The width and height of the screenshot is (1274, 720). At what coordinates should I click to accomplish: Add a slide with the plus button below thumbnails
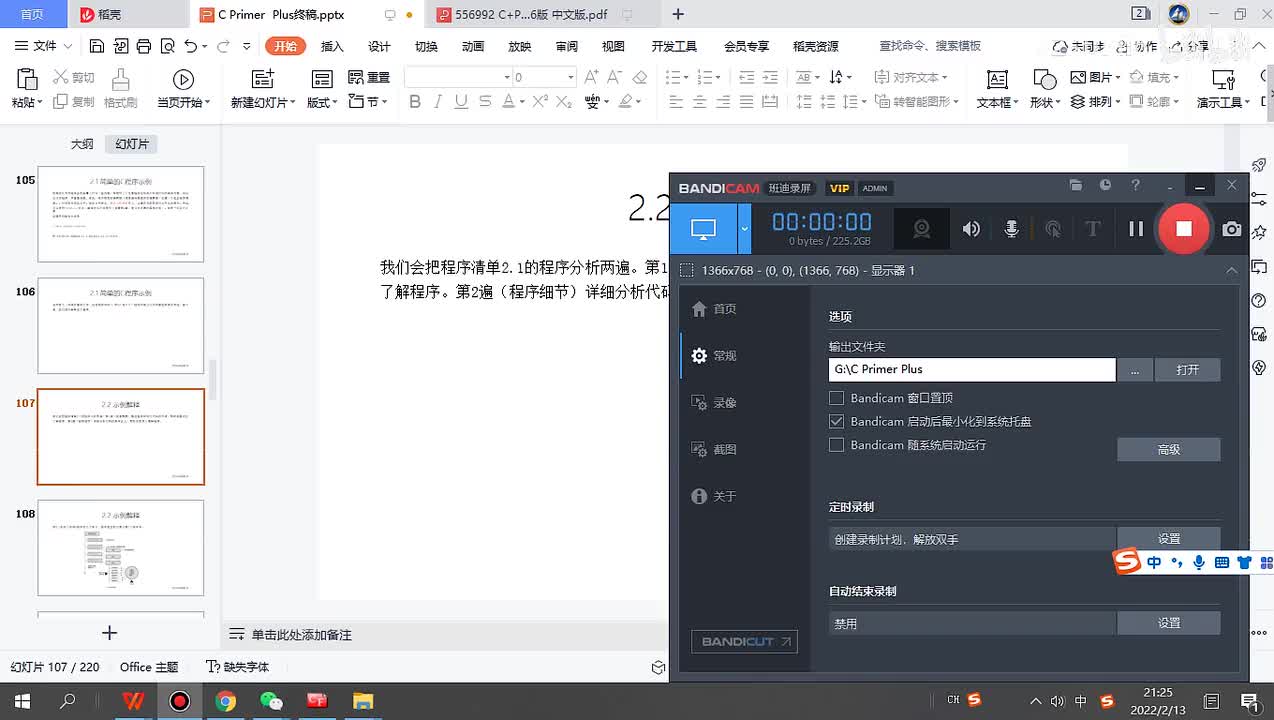[x=110, y=633]
